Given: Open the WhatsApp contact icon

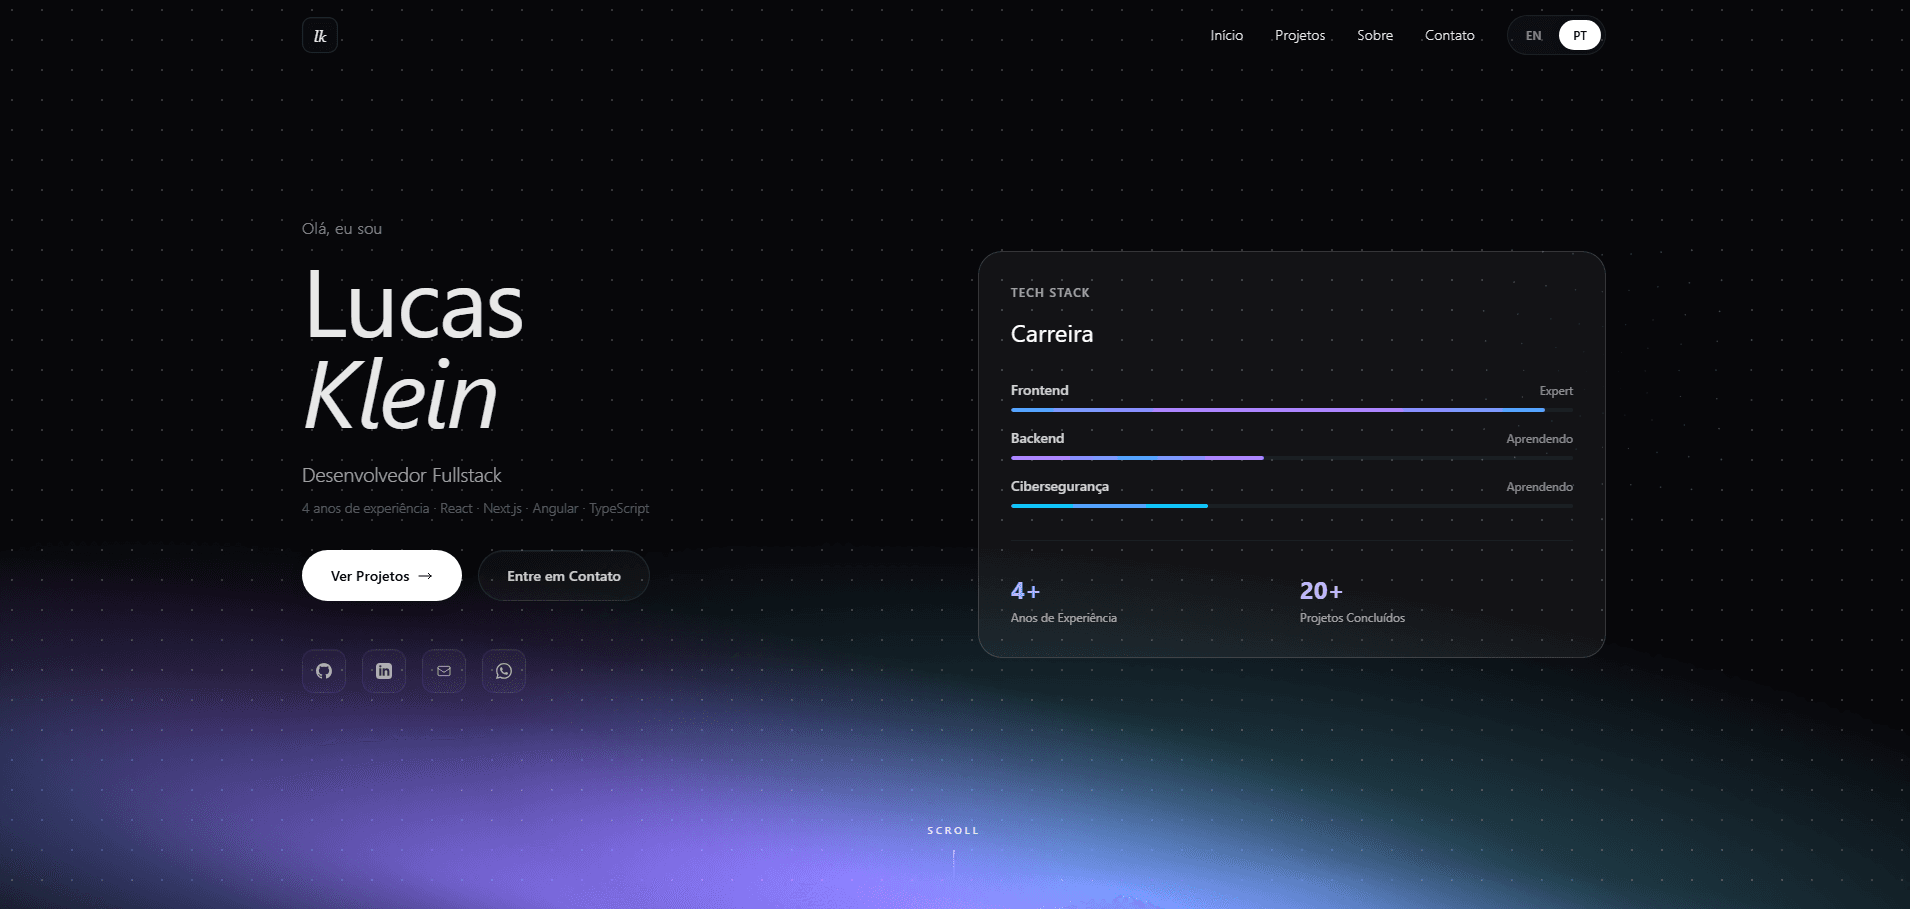Looking at the screenshot, I should point(504,671).
